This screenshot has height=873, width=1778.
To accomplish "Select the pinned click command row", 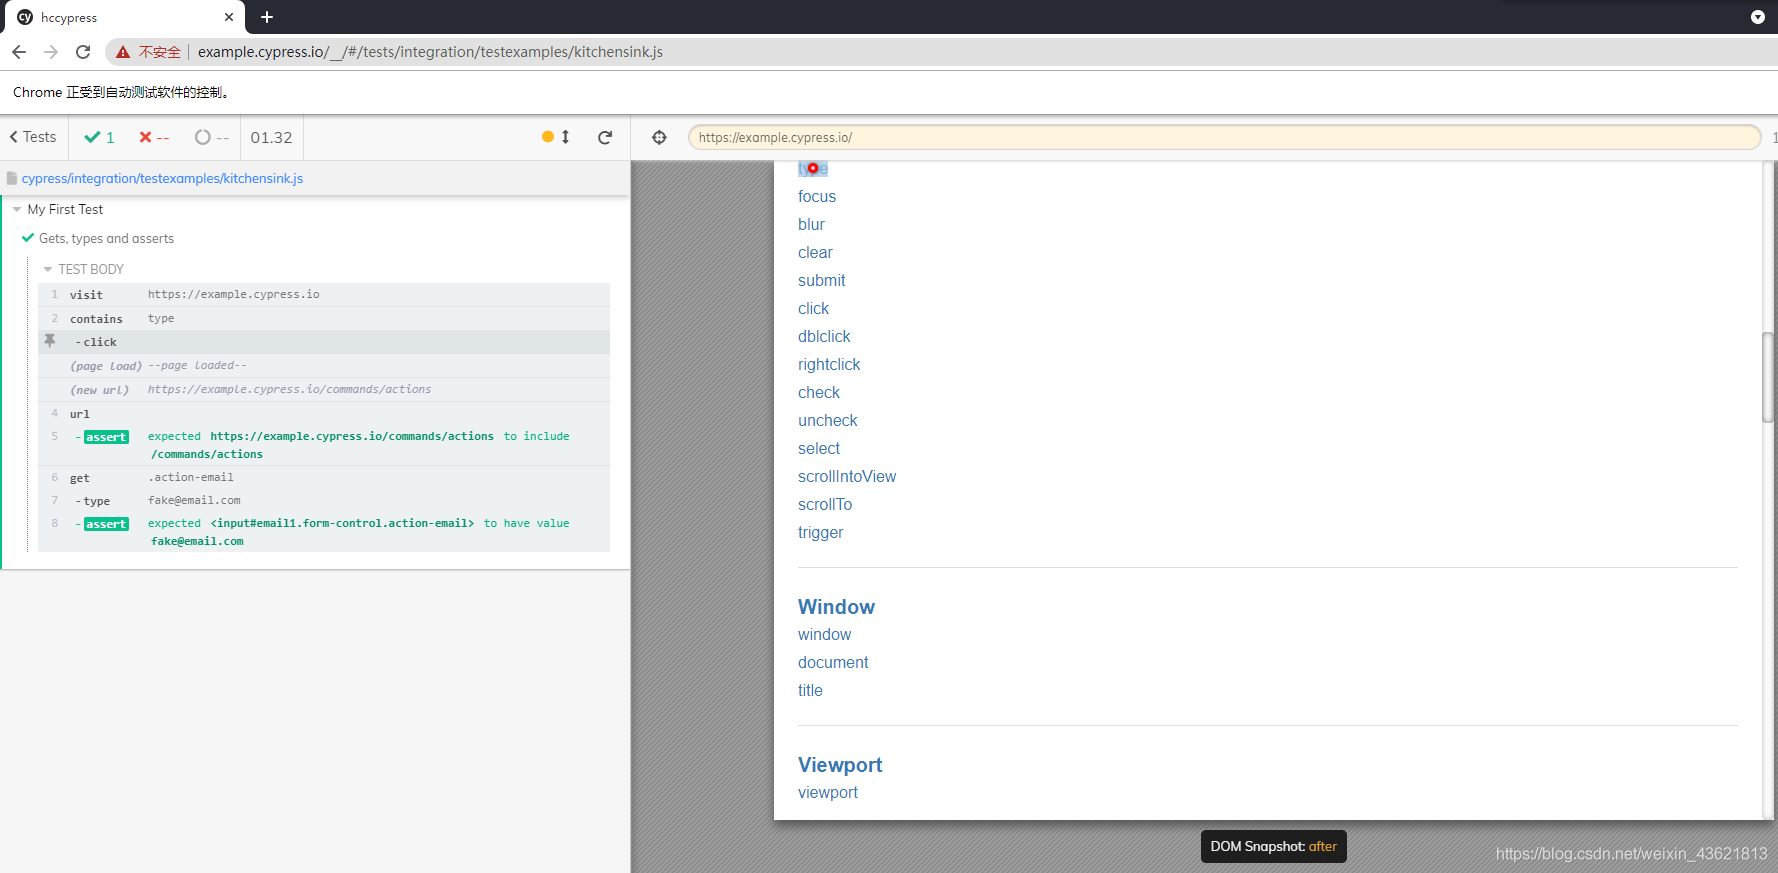I will click(x=324, y=342).
